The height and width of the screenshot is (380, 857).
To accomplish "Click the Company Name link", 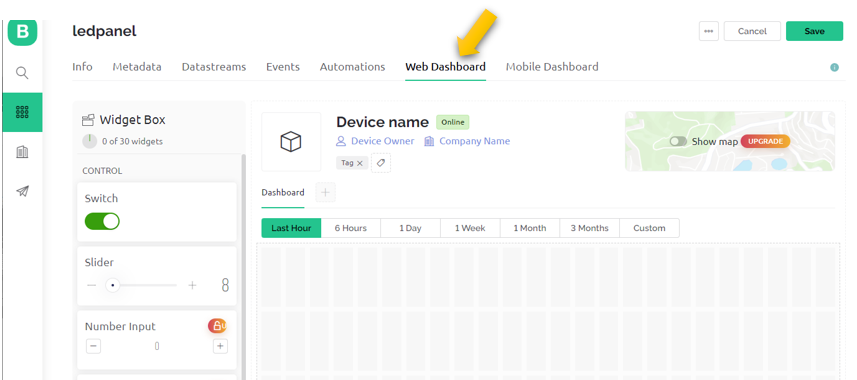I will [474, 141].
